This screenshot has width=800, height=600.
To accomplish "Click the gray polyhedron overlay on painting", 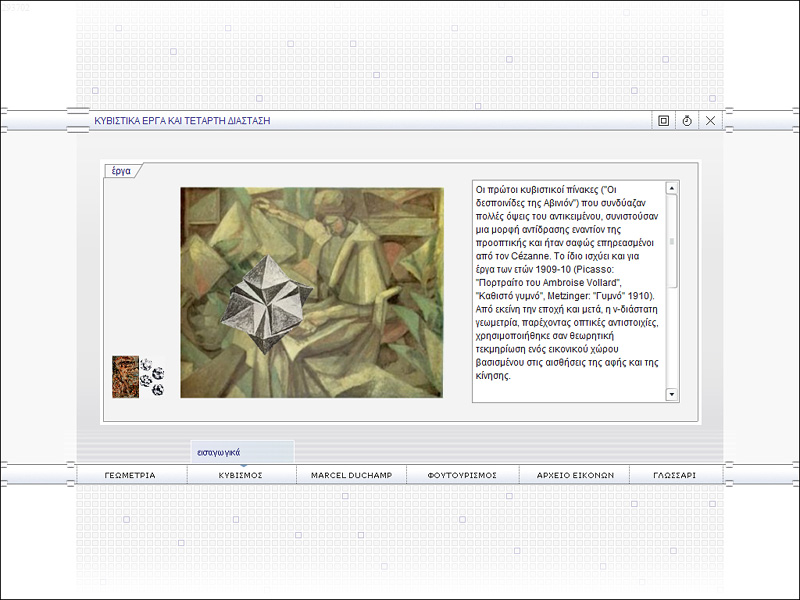I will (266, 304).
